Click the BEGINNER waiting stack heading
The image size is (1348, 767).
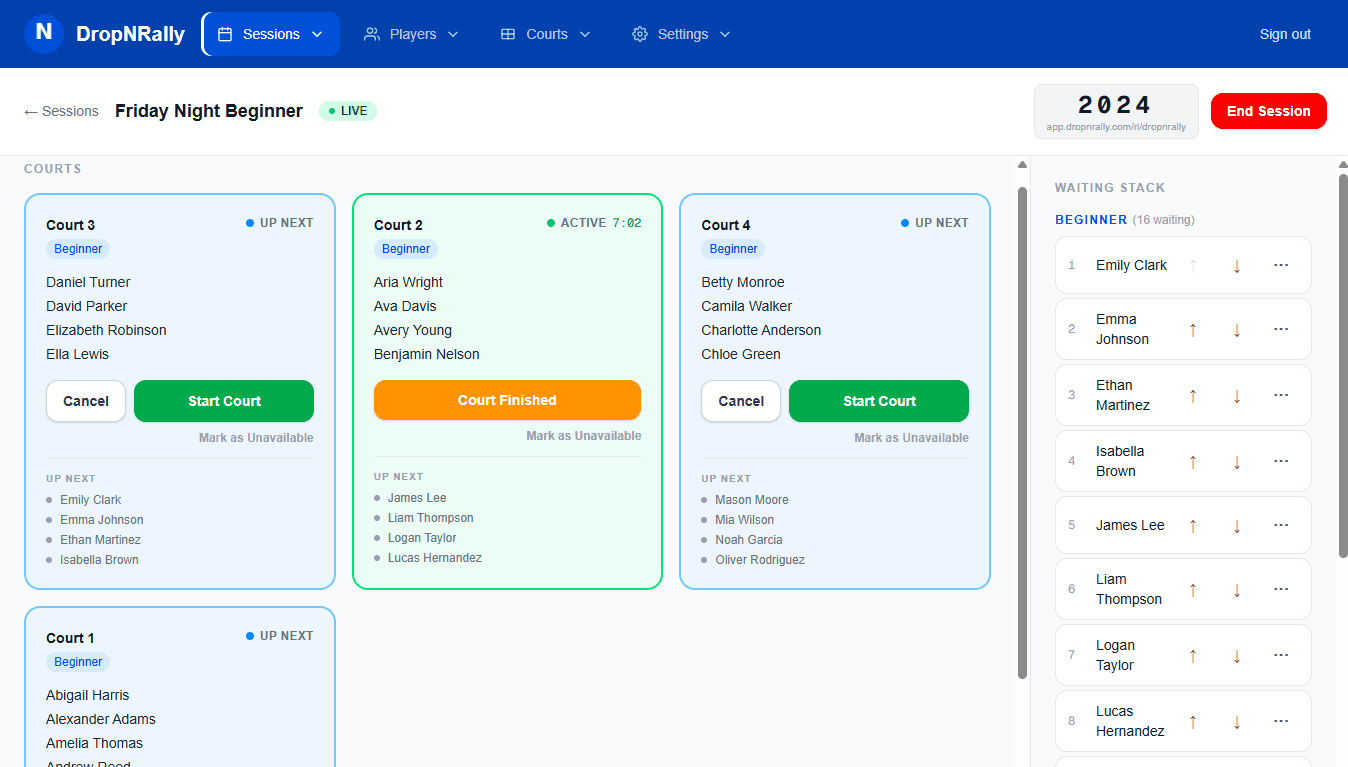click(x=1091, y=220)
